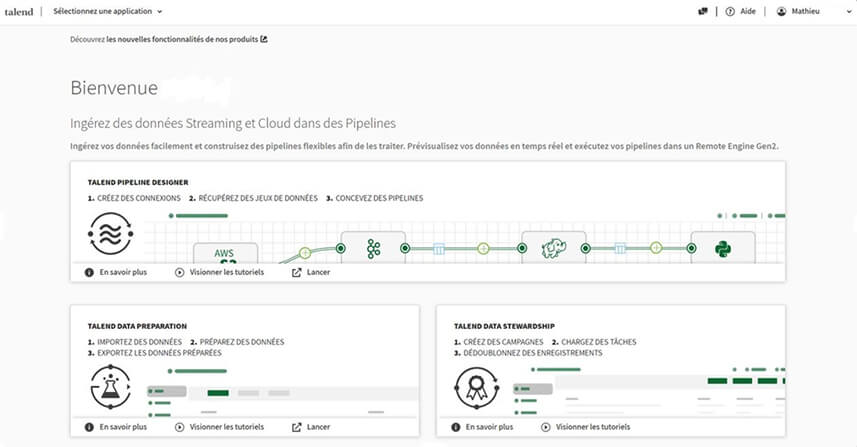This screenshot has width=857, height=447.
Task: Launch Talend Data Preparation with Lancer
Action: [311, 427]
